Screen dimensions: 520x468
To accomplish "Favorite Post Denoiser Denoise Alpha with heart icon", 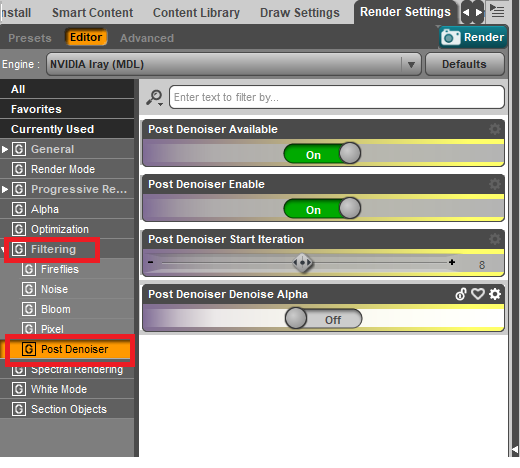I will click(478, 294).
